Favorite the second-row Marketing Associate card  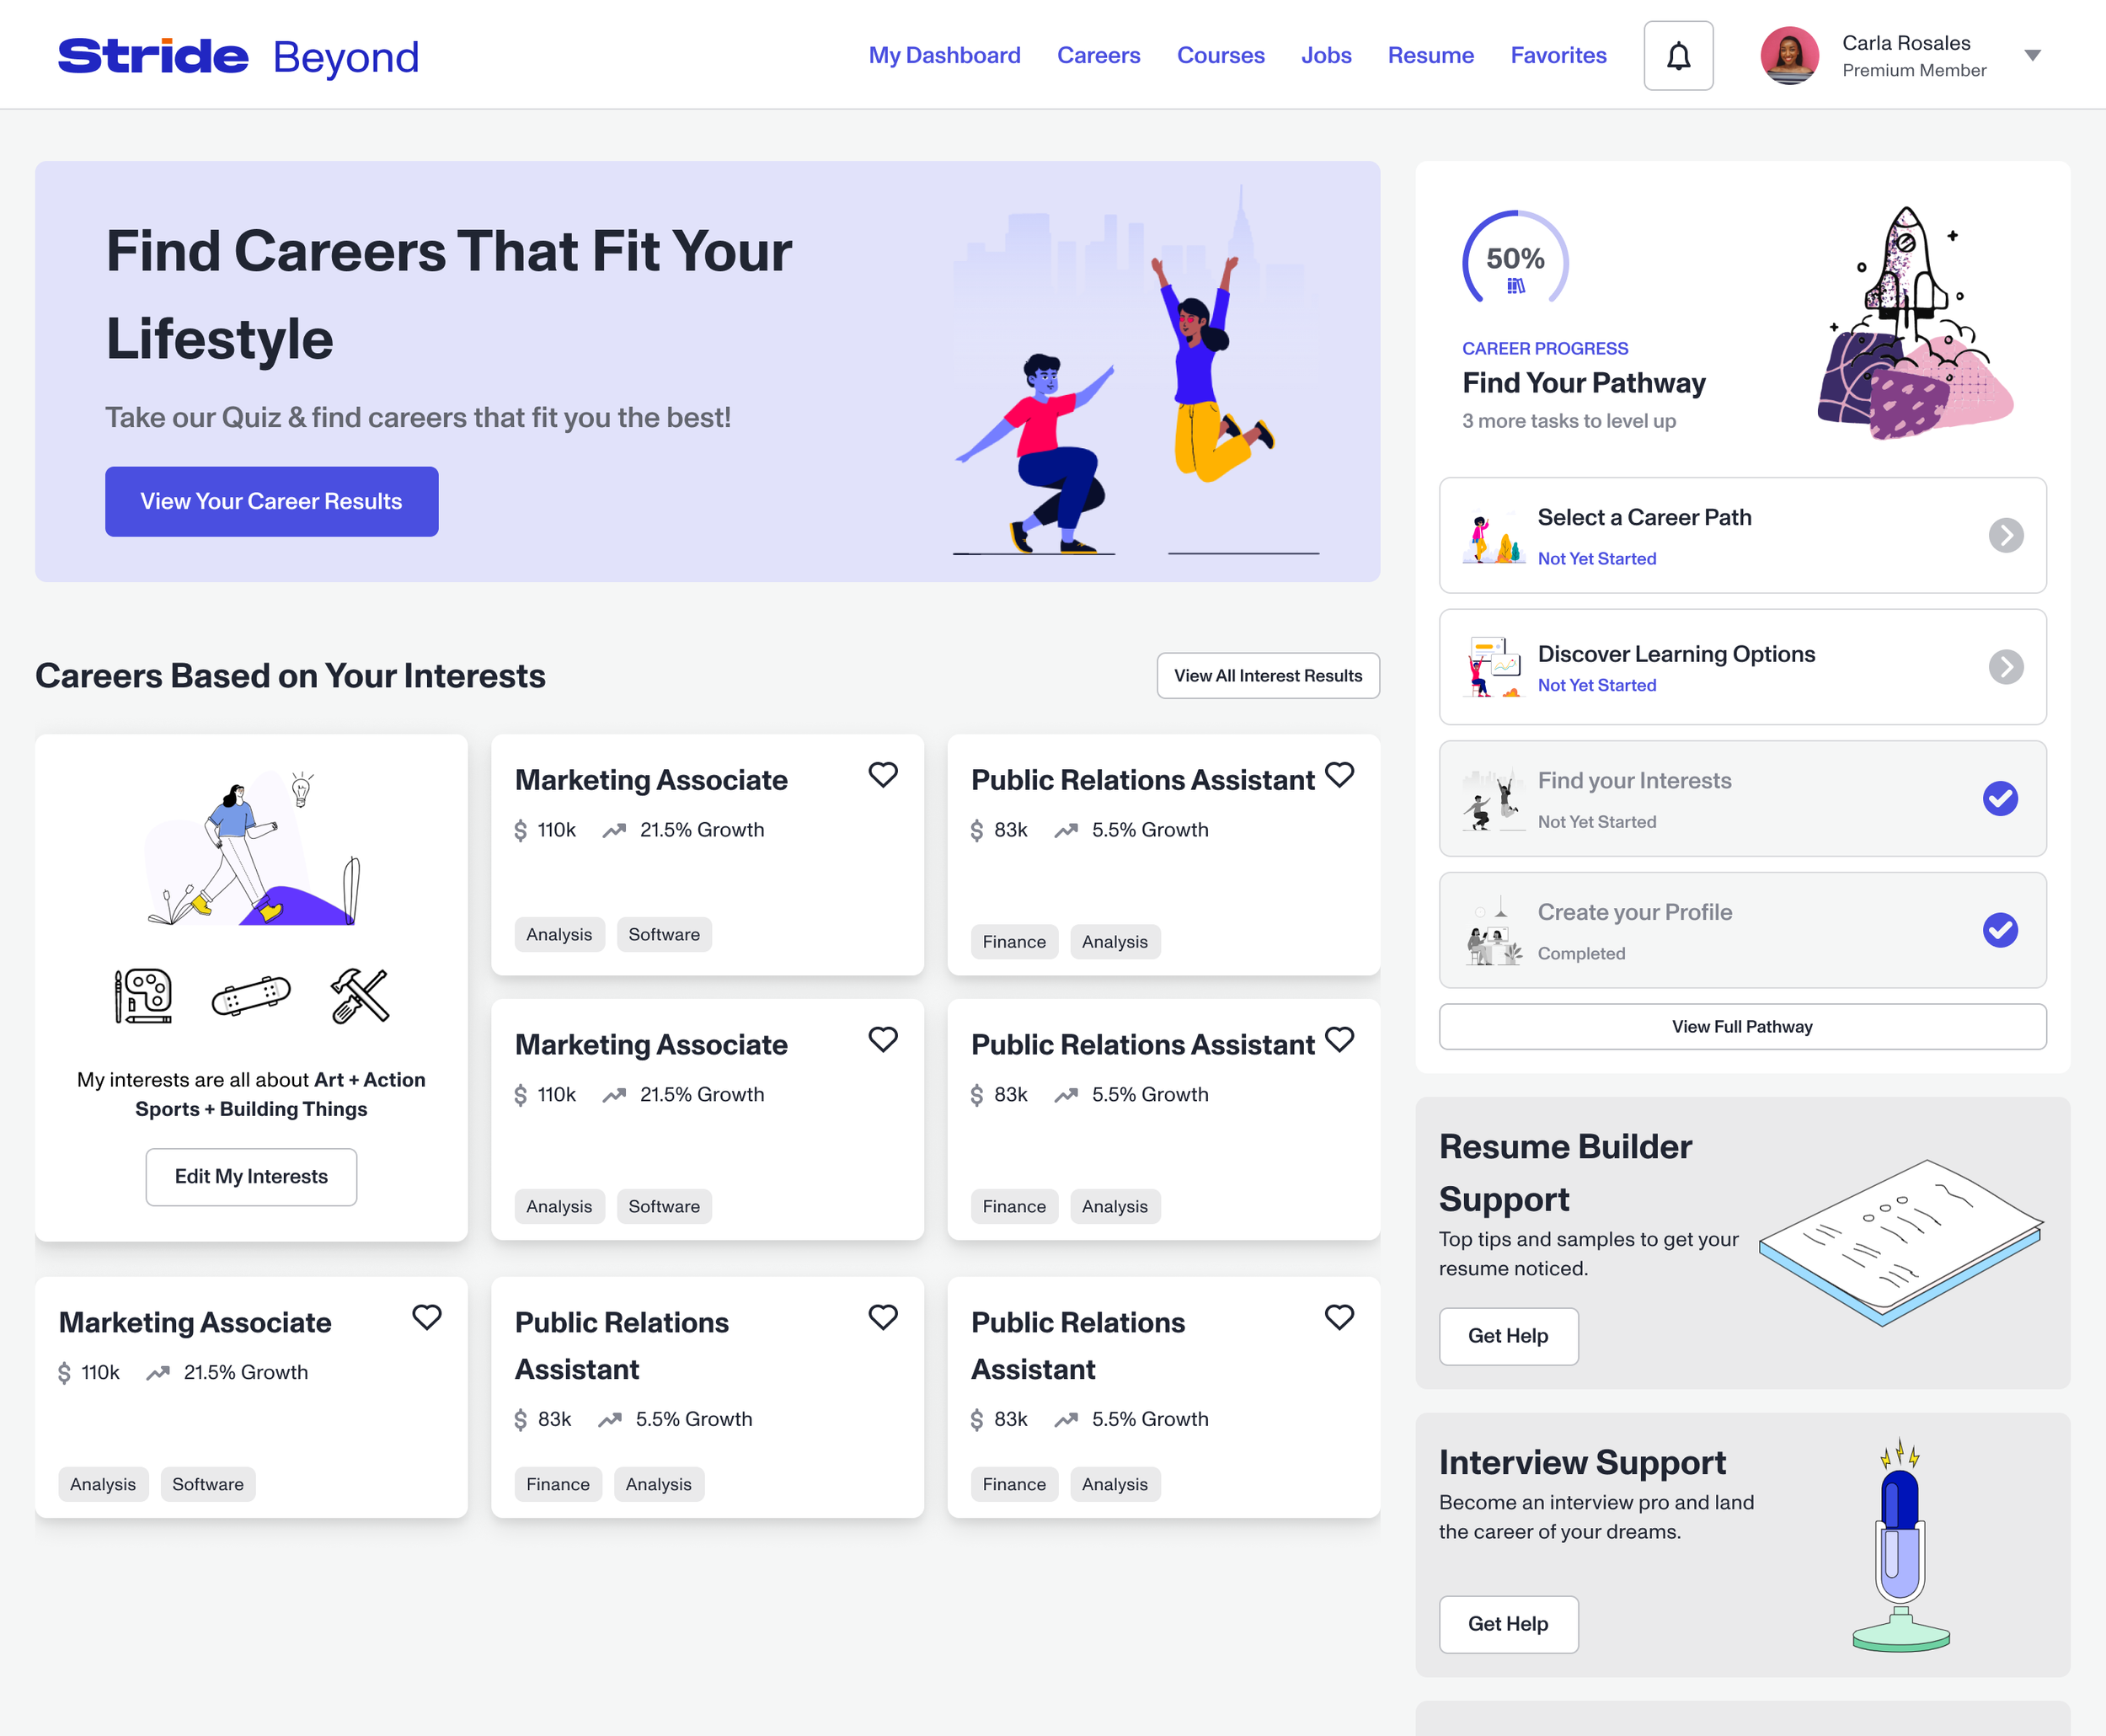coord(882,1040)
